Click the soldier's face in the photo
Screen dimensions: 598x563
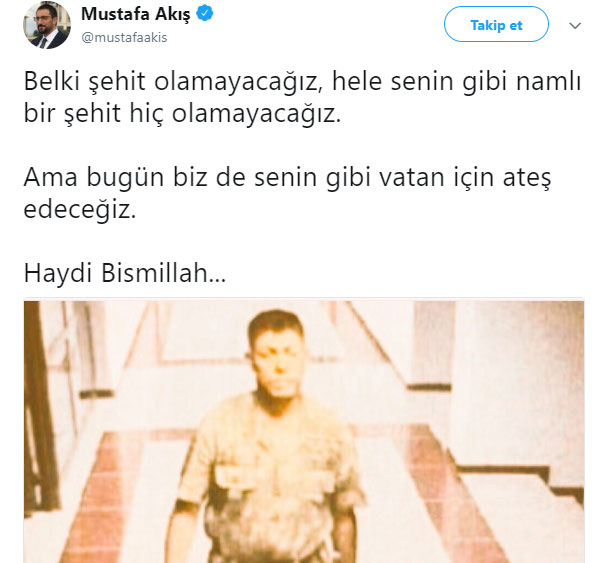pos(278,360)
